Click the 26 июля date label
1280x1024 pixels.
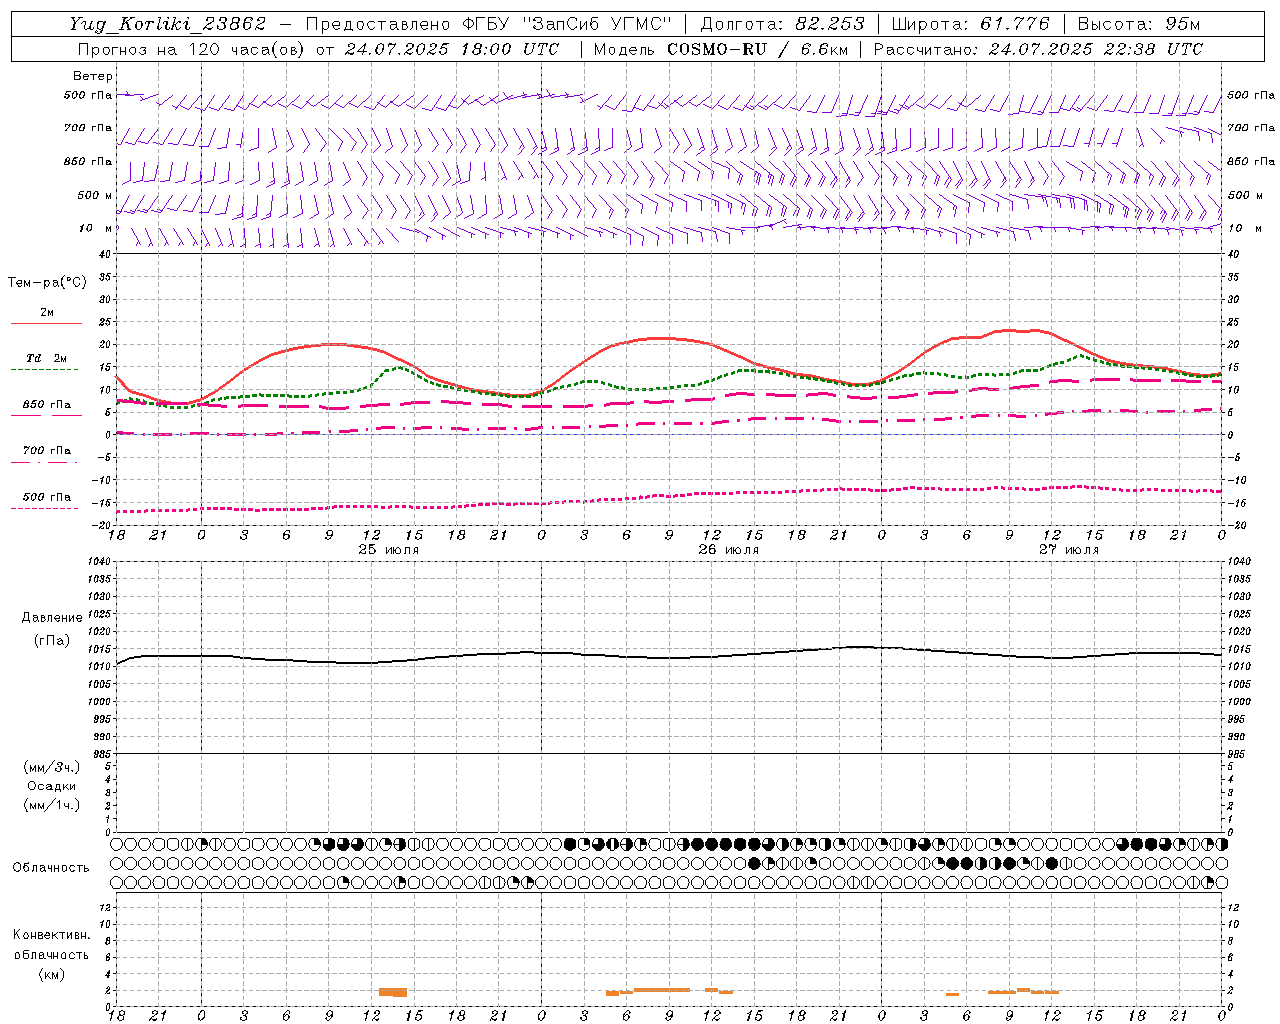point(729,550)
